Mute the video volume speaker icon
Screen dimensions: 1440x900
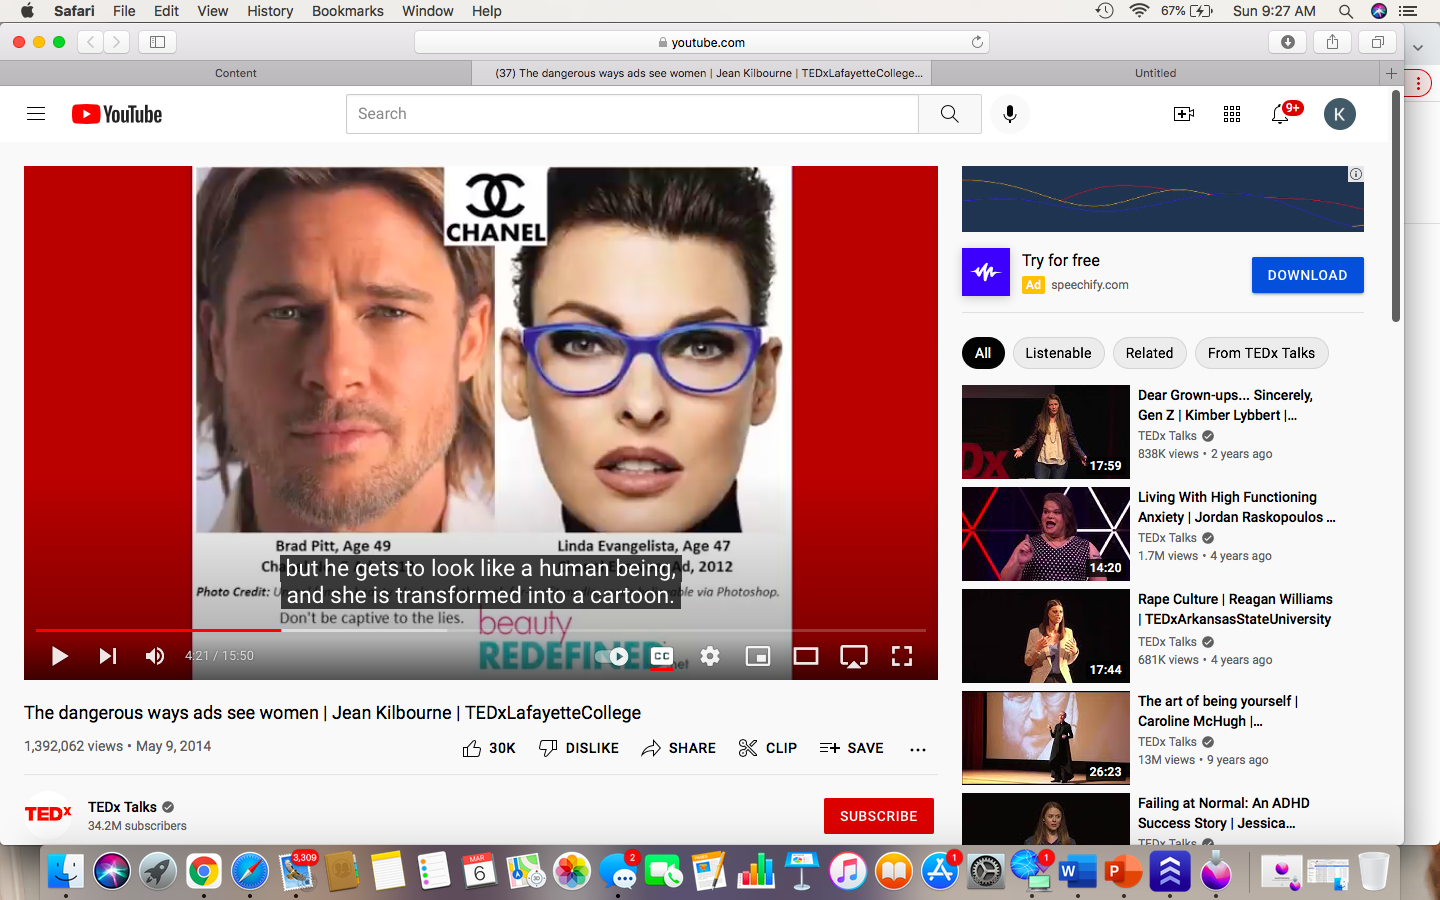[x=155, y=656]
